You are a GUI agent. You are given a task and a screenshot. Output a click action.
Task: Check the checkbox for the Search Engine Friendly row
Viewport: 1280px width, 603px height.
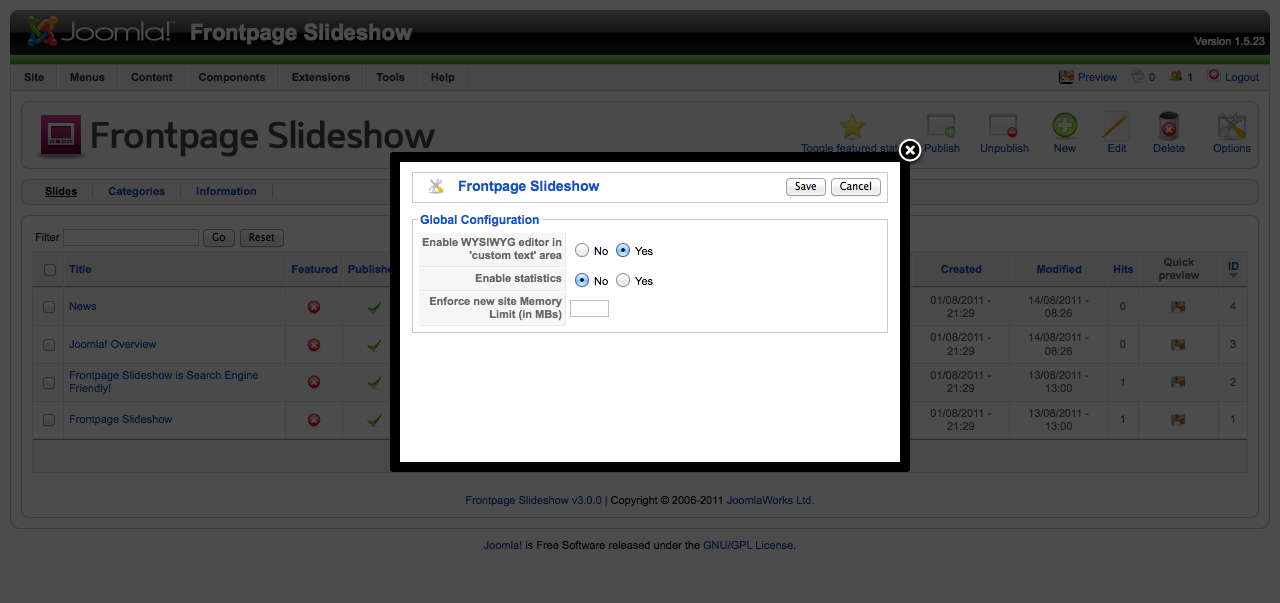coord(49,382)
